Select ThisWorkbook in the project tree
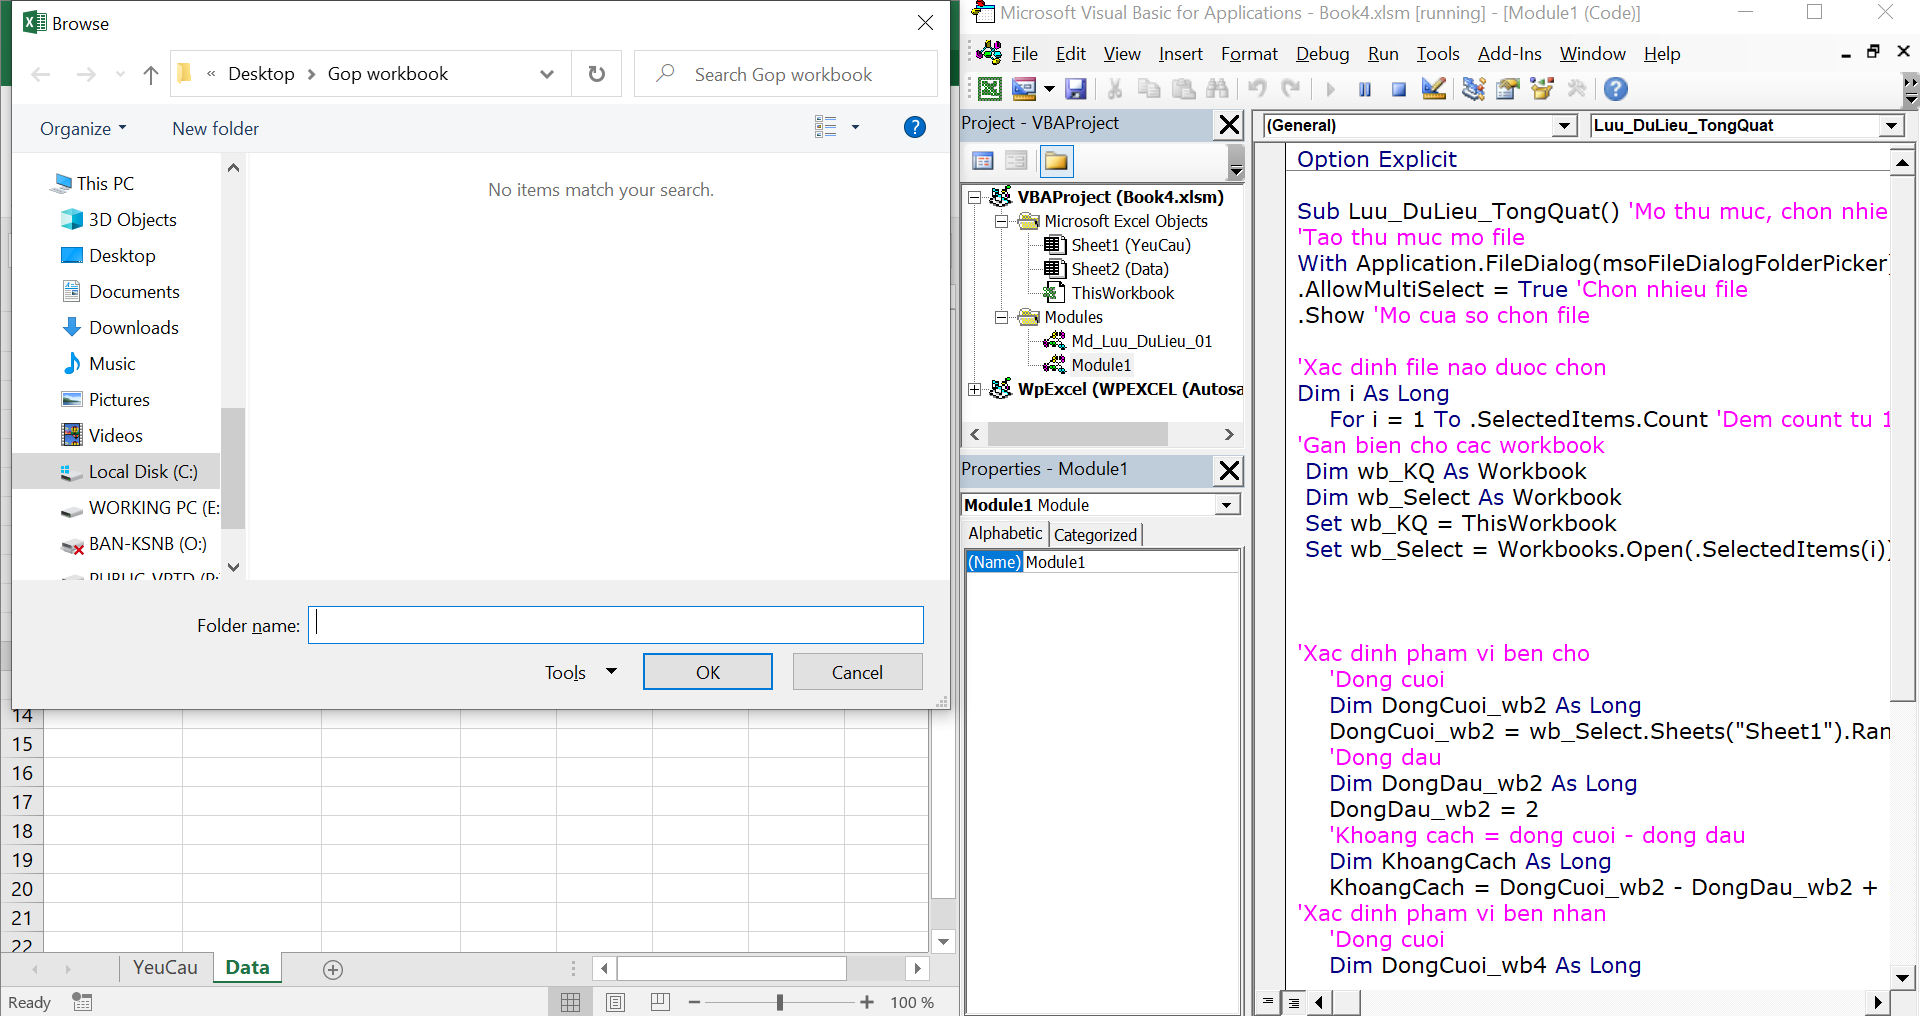1920x1016 pixels. coord(1122,293)
